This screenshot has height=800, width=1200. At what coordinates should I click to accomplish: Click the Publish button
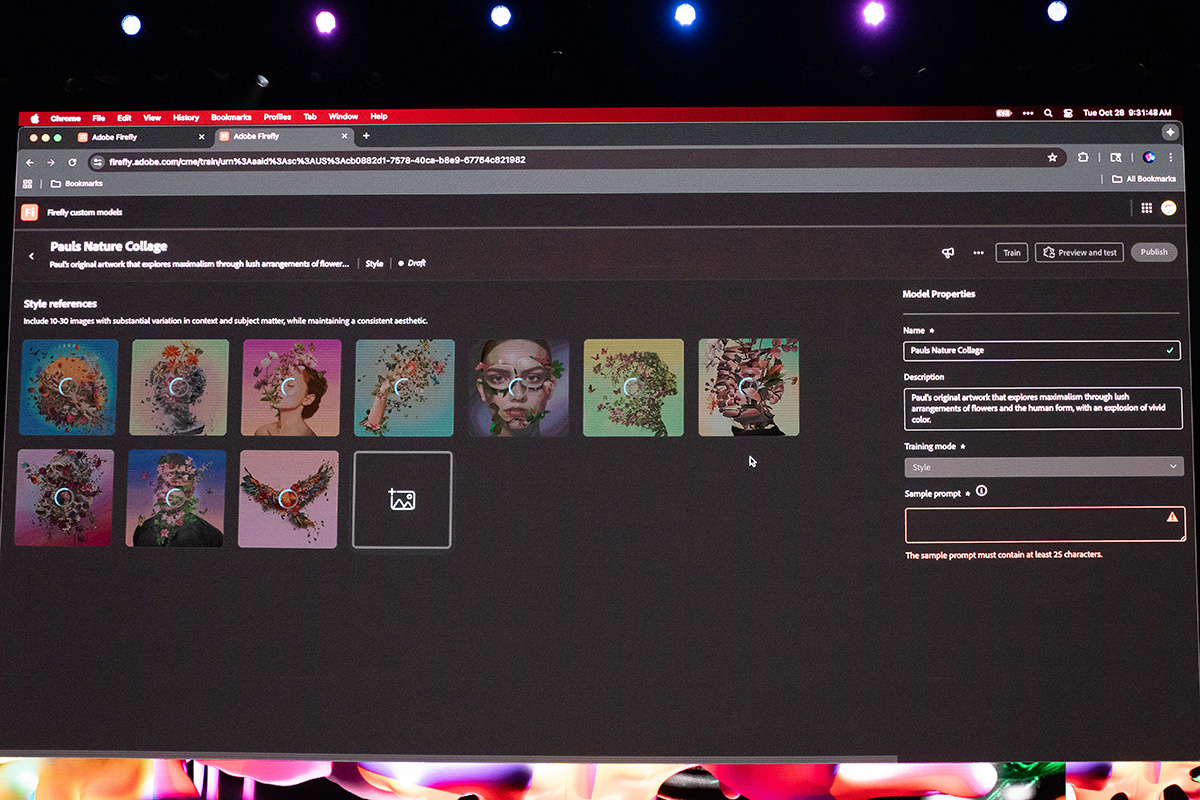tap(1154, 252)
